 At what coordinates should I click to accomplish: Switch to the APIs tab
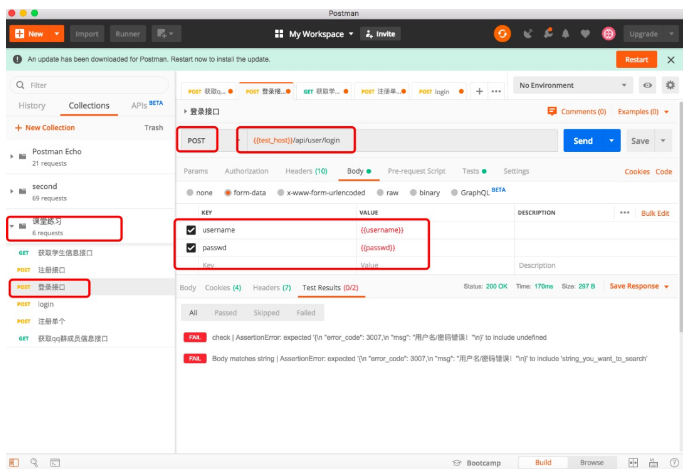147,105
